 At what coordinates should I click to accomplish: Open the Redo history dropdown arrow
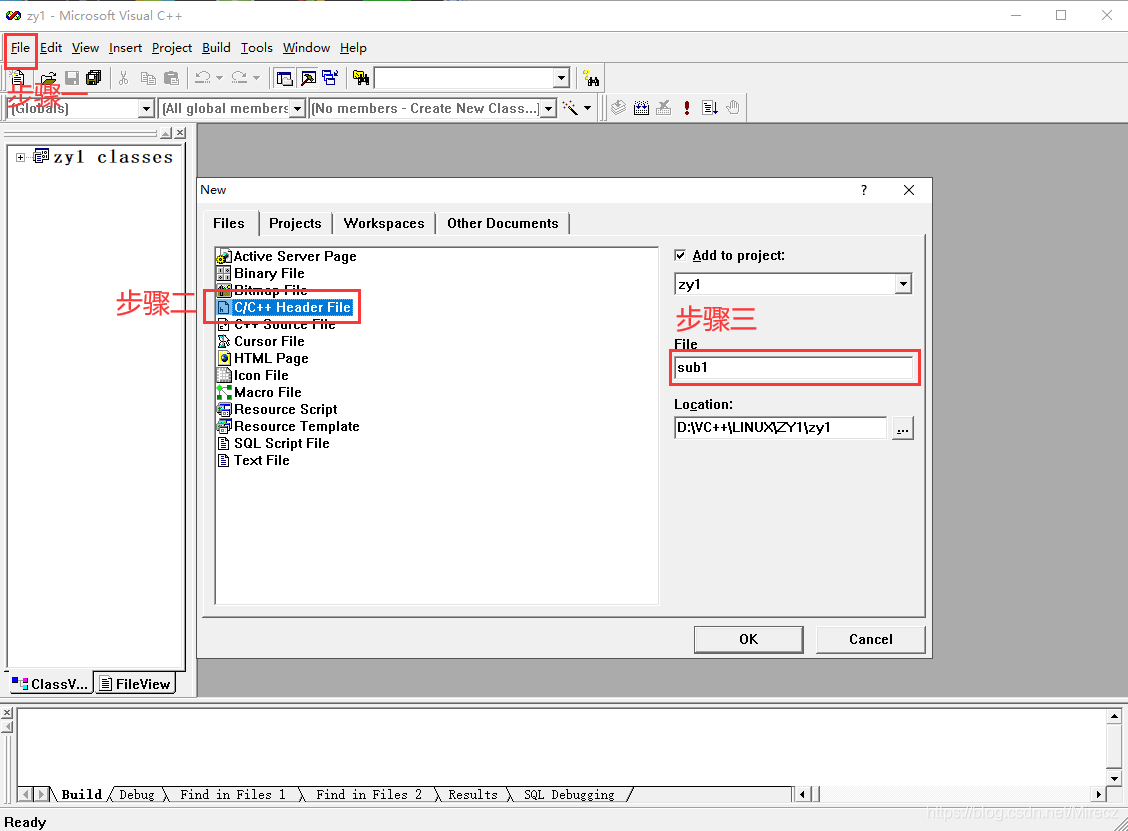pyautogui.click(x=256, y=78)
